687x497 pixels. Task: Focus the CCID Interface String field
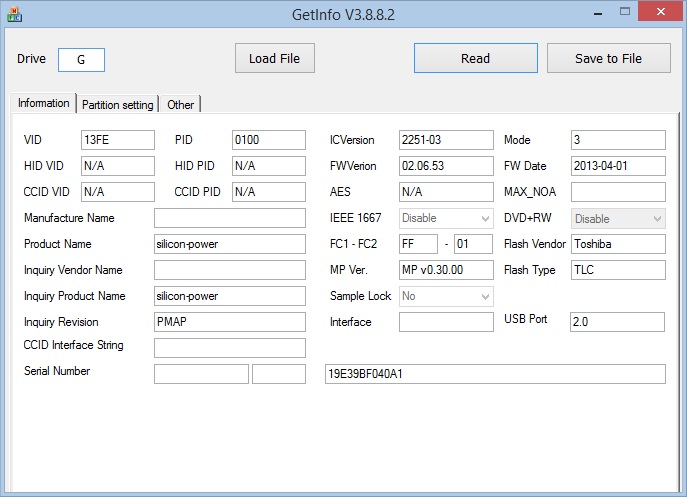pos(230,348)
